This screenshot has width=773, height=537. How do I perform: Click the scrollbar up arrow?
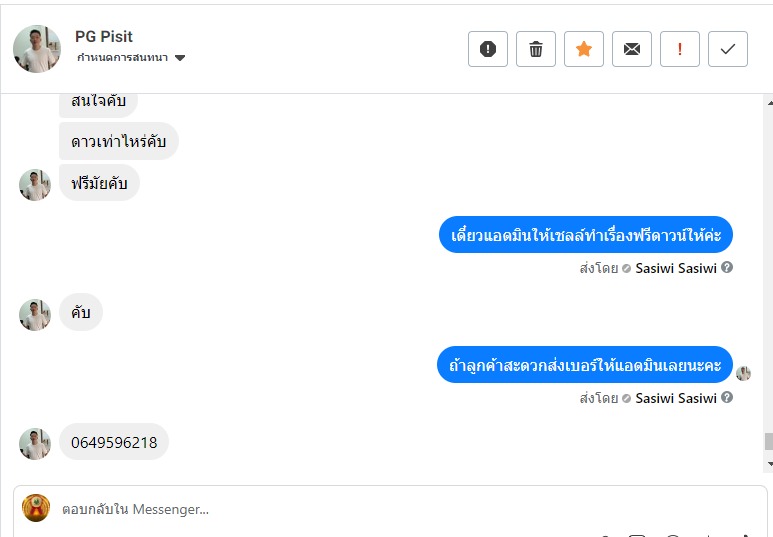[770, 103]
